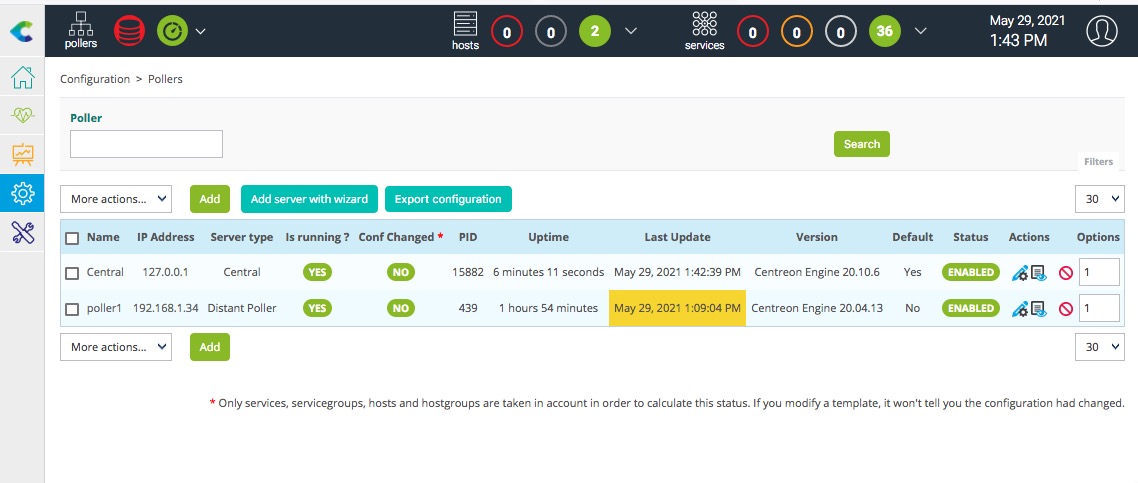Tick the select-all checkbox in table header
Screen dimensions: 1138x483
(72, 238)
